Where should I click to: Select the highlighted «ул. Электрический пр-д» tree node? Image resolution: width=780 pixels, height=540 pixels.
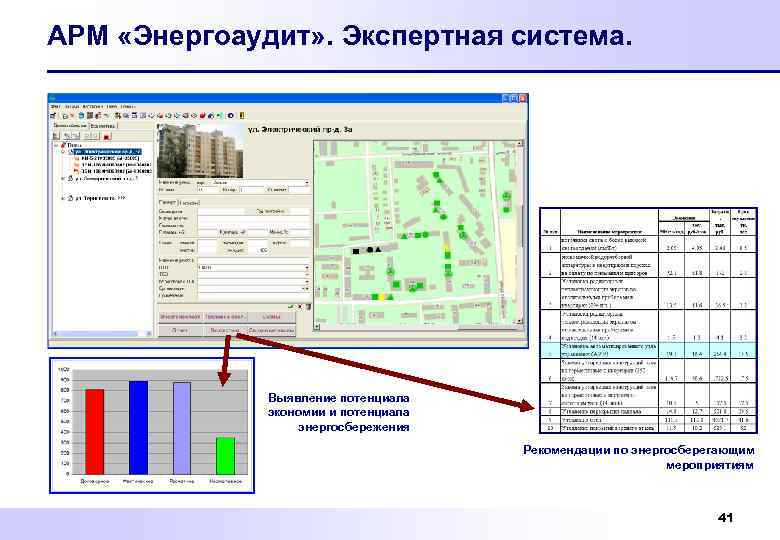tap(108, 151)
